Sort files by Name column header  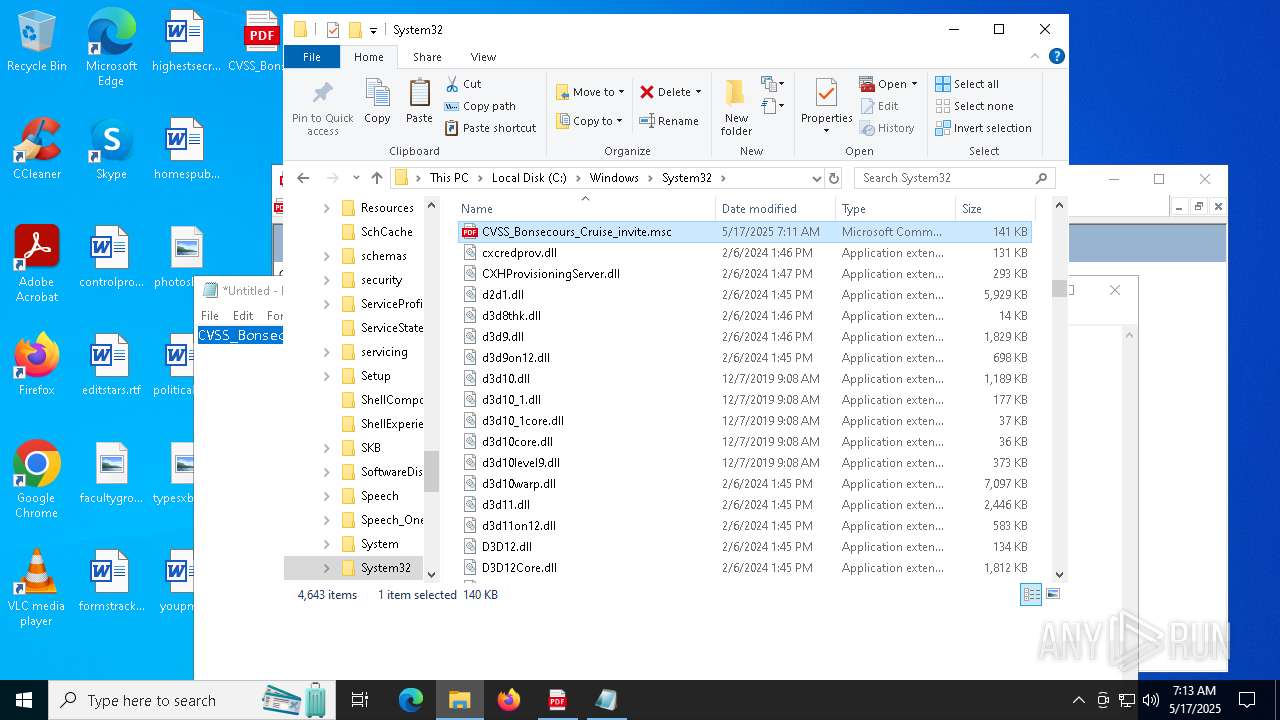click(x=586, y=209)
